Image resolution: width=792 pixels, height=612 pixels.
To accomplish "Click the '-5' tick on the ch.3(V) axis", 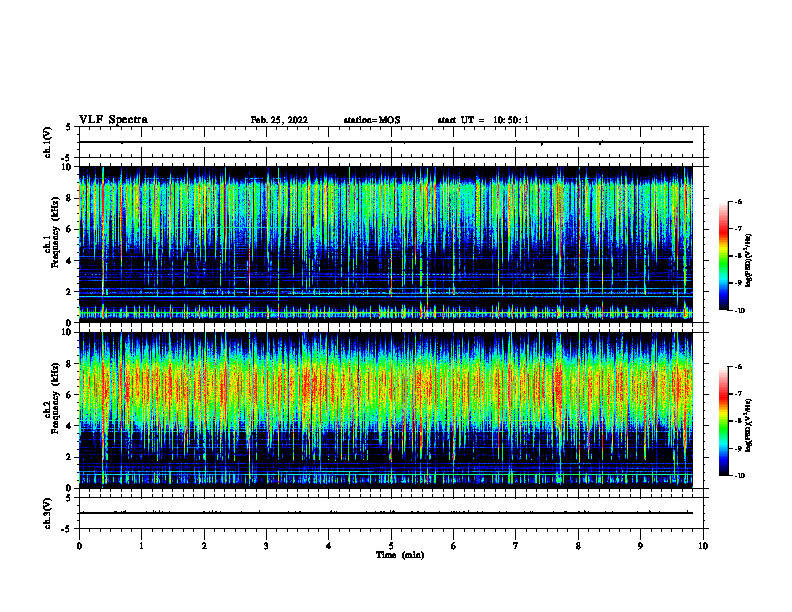I will coord(67,529).
